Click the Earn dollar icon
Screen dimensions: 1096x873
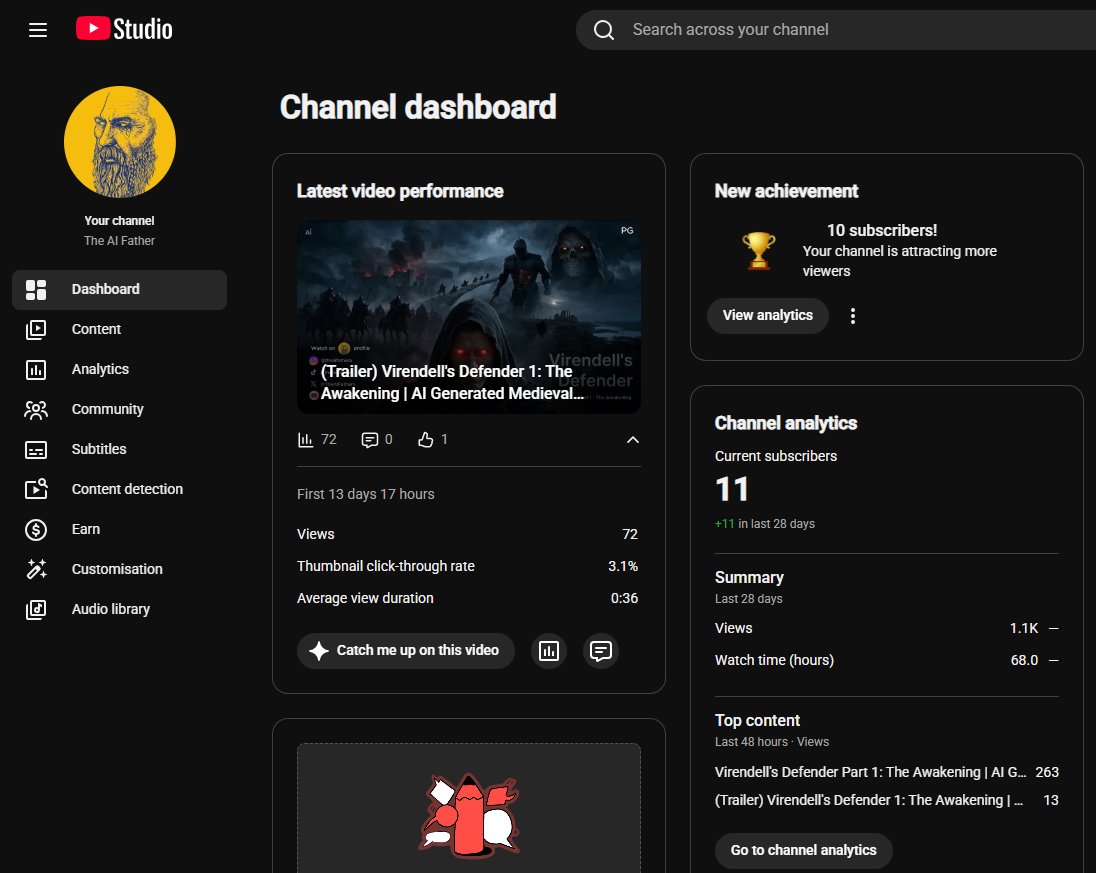coord(36,530)
